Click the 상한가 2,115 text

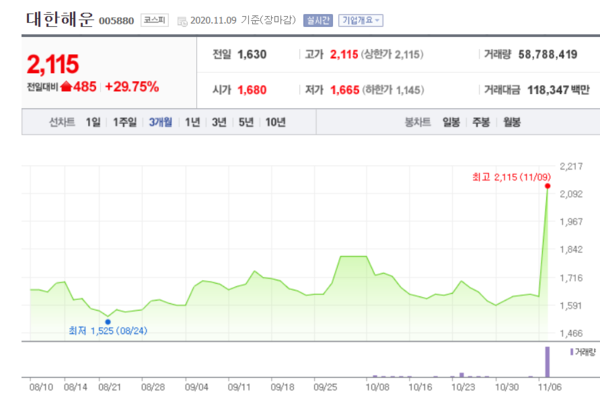click(392, 55)
